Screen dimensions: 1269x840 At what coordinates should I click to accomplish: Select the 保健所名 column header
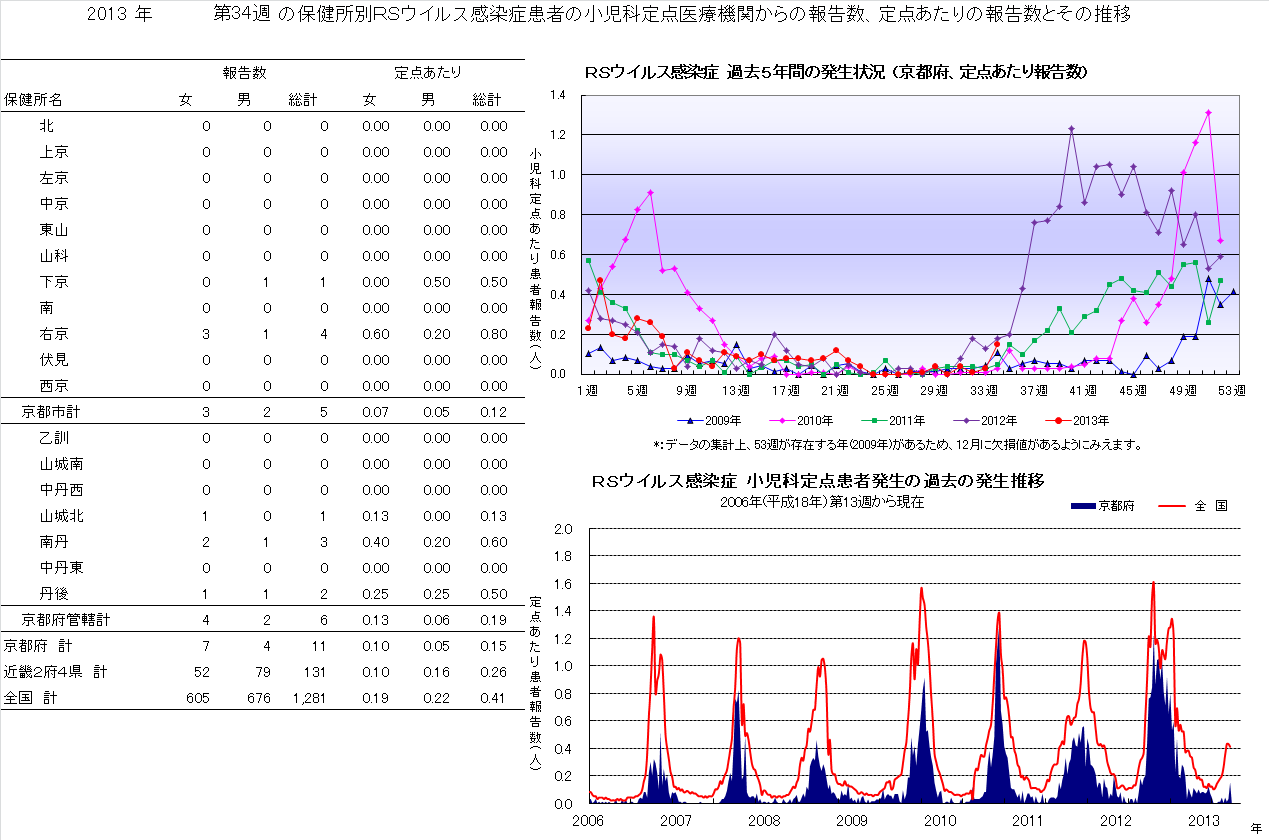point(33,100)
